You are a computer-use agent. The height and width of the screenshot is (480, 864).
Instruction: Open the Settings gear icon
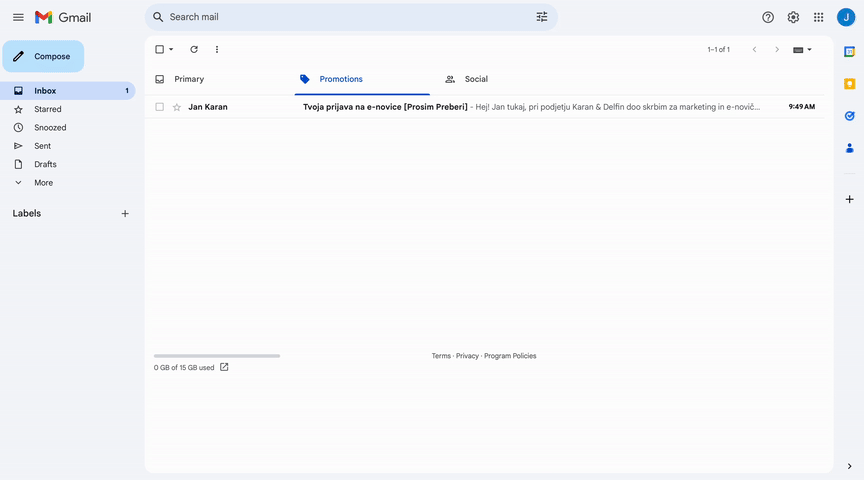point(793,18)
